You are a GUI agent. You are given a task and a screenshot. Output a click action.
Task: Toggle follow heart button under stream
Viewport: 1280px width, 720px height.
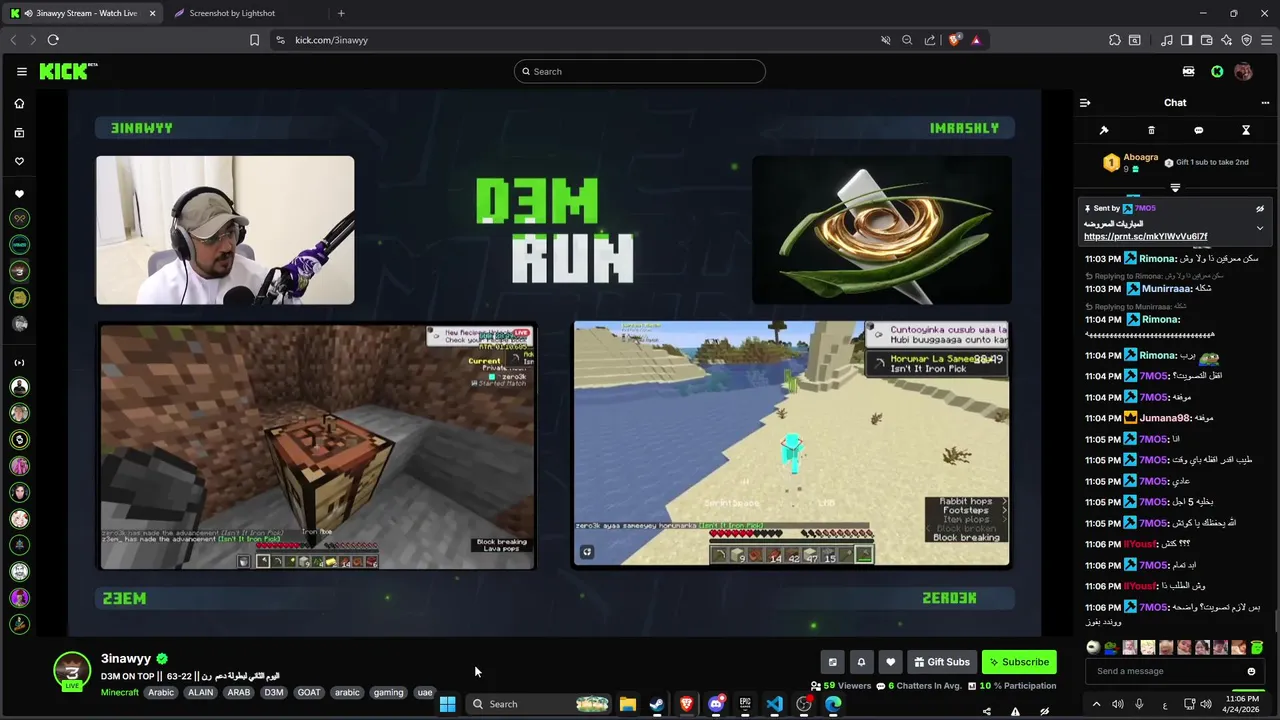click(890, 662)
